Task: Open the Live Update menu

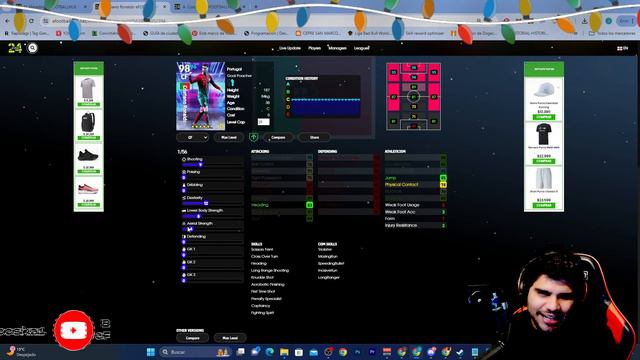Action: coord(290,48)
